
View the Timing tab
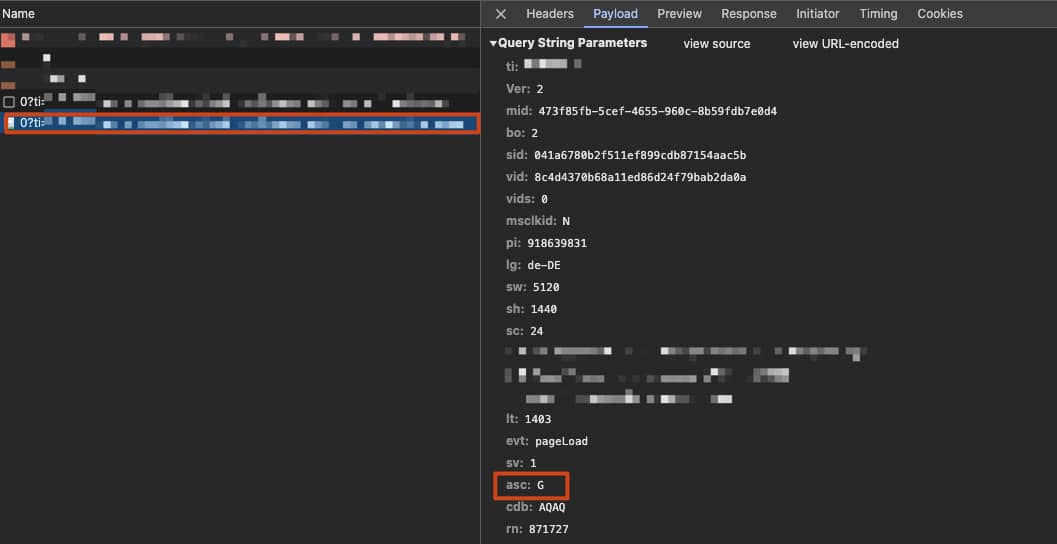(878, 14)
